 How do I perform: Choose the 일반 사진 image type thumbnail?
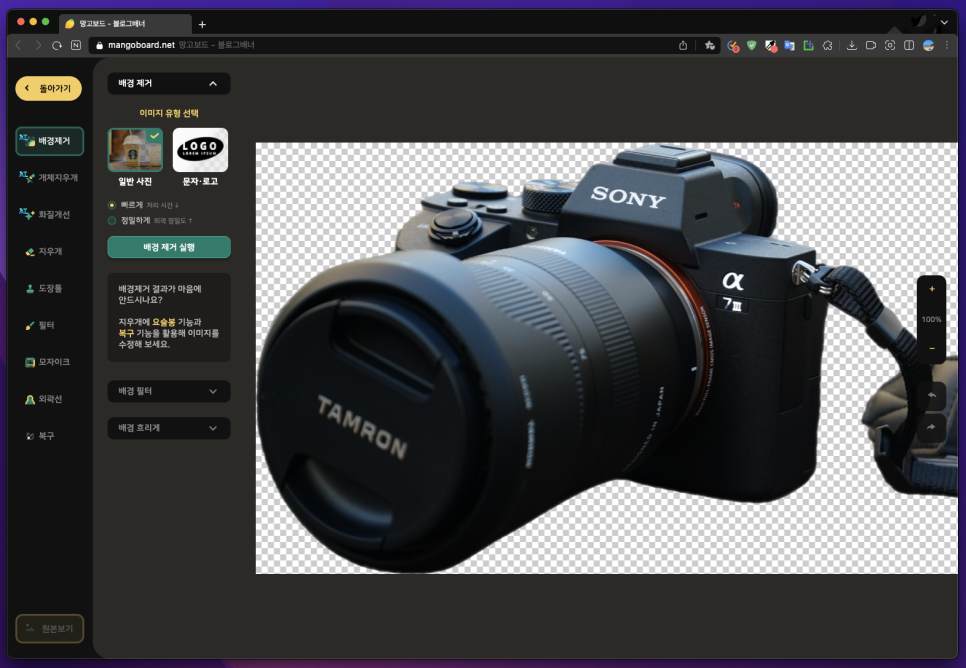[x=136, y=150]
